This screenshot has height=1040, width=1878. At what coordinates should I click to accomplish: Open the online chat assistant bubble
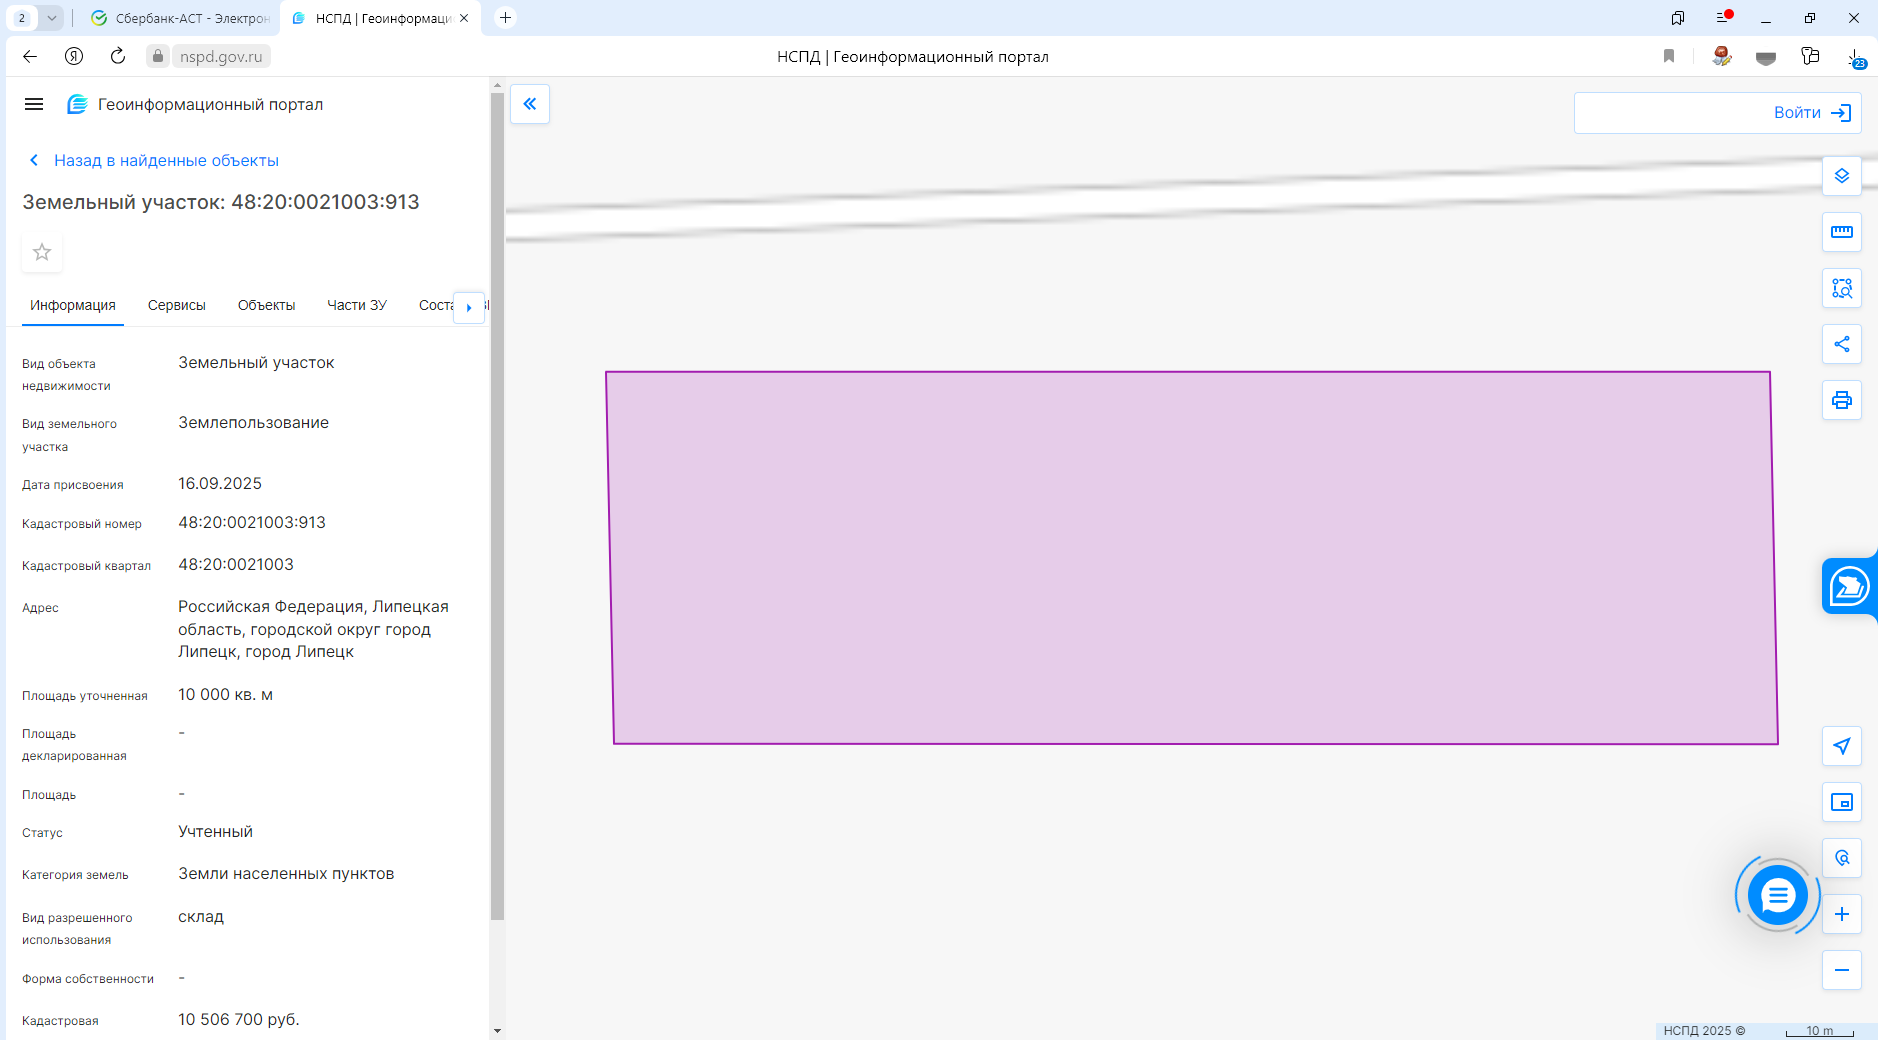tap(1777, 895)
